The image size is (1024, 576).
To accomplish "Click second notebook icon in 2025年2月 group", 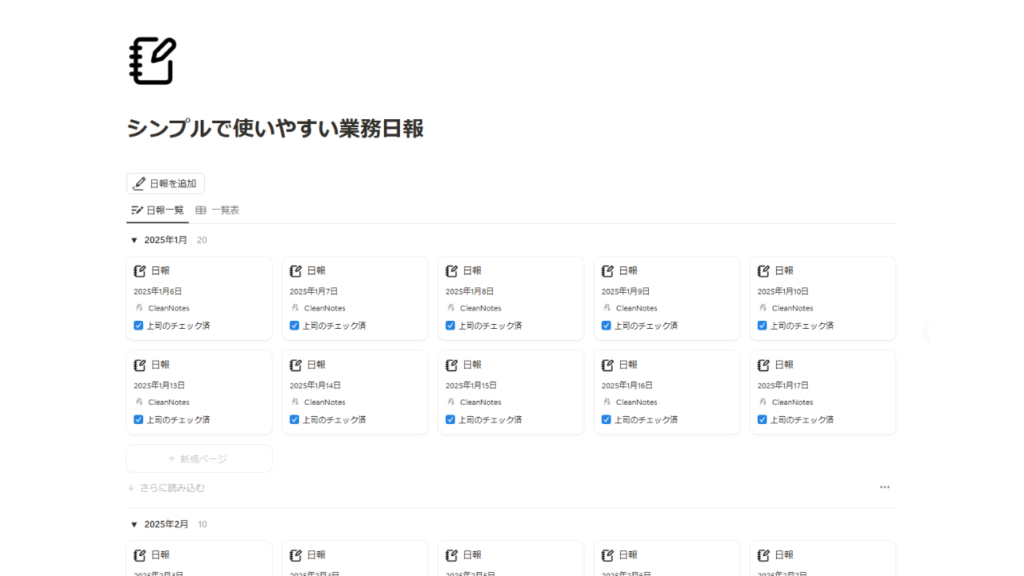I will pyautogui.click(x=296, y=555).
